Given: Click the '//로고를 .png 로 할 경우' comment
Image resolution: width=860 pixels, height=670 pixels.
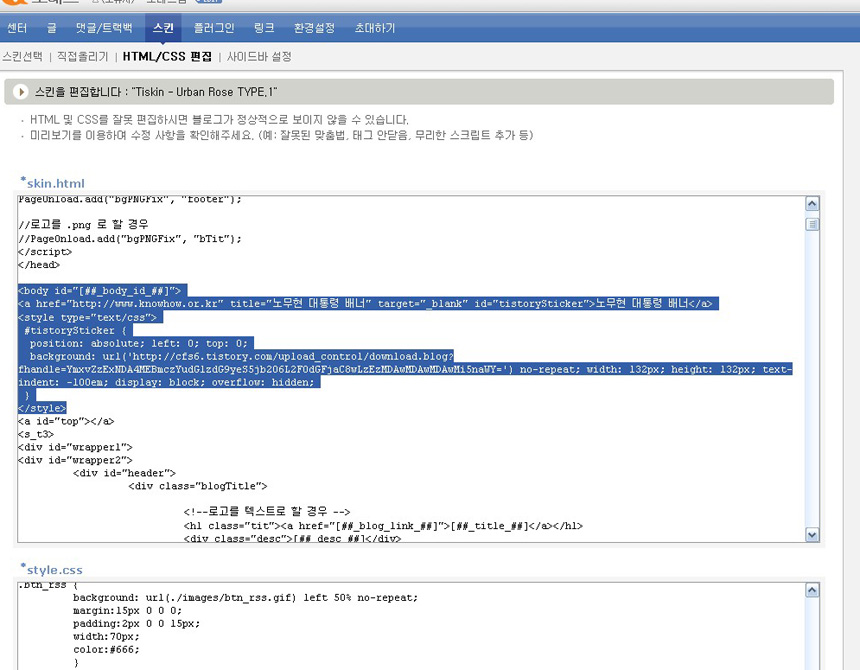Looking at the screenshot, I should coord(83,224).
